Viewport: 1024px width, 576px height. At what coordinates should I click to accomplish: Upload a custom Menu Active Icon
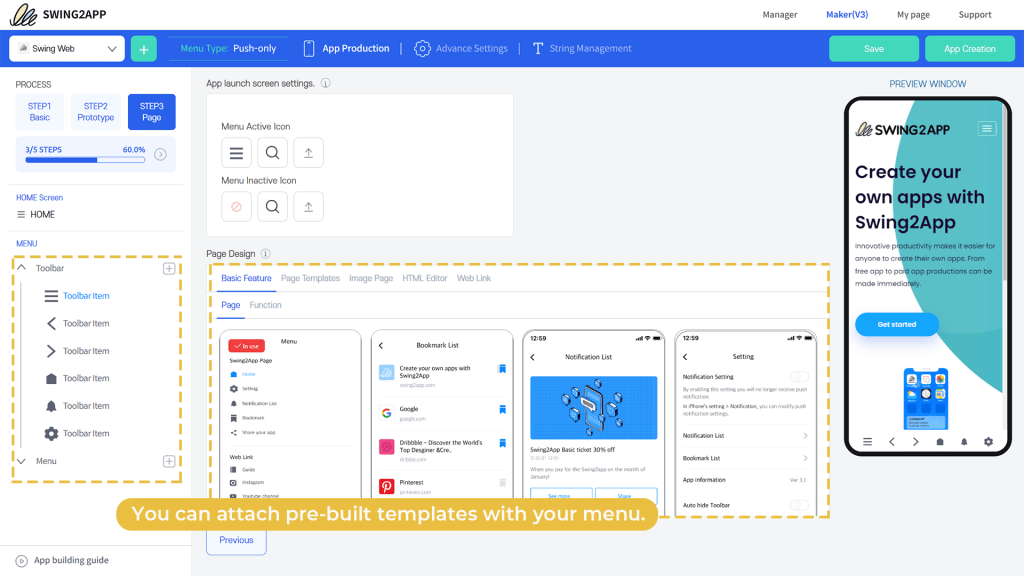[x=308, y=153]
